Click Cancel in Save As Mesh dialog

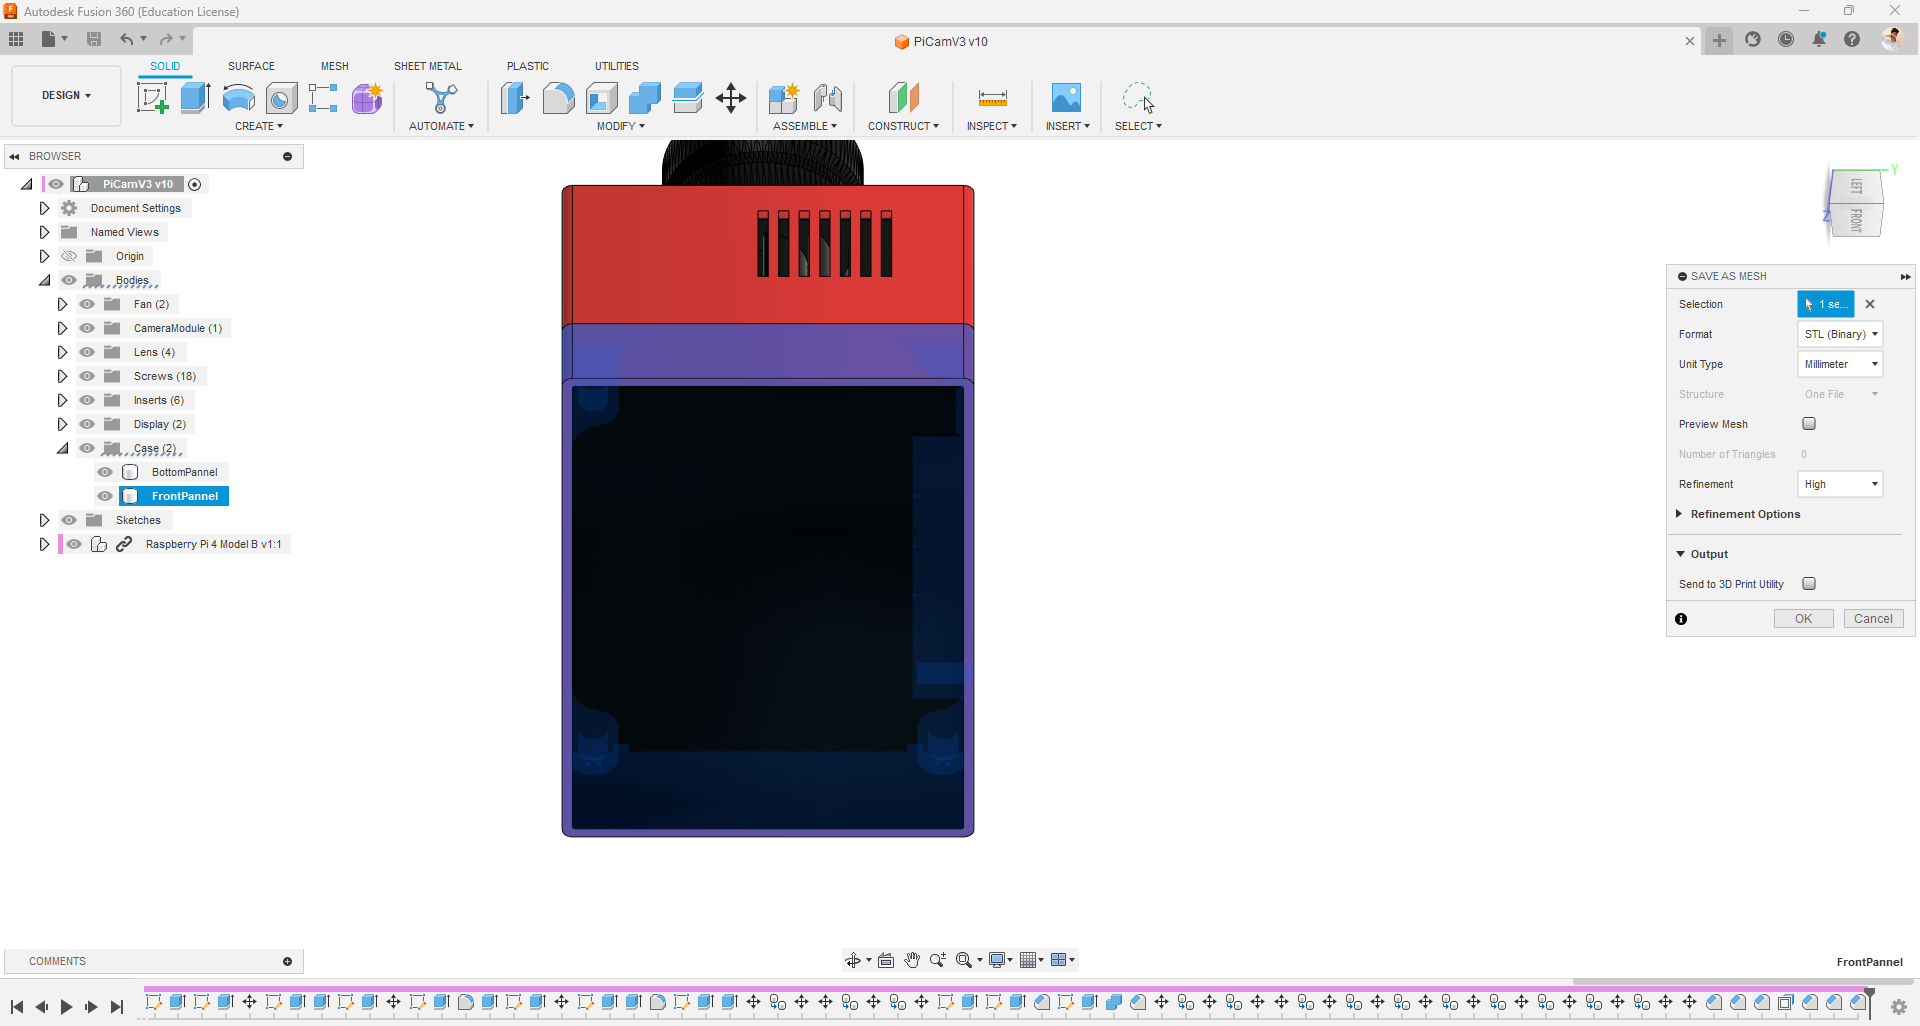click(x=1873, y=619)
